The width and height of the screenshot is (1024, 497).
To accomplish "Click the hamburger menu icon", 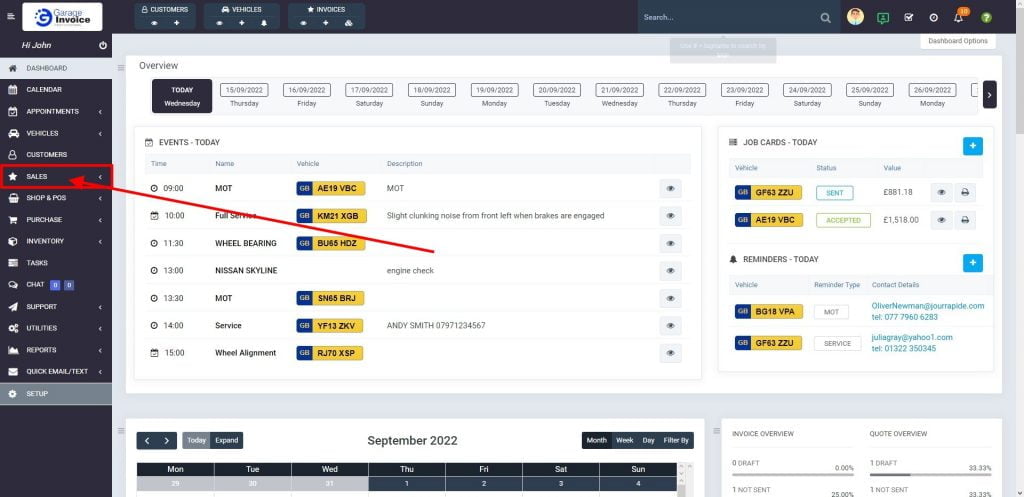I will [x=10, y=17].
